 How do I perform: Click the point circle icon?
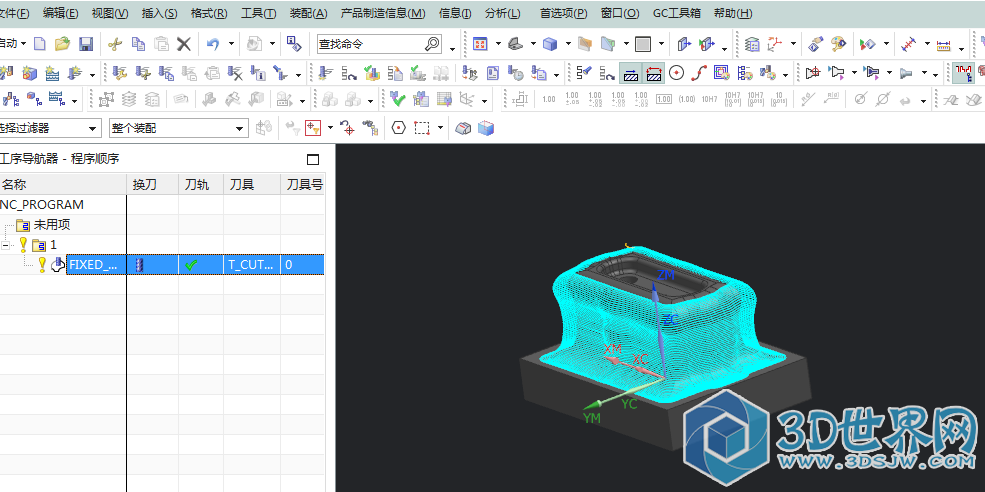click(x=677, y=74)
